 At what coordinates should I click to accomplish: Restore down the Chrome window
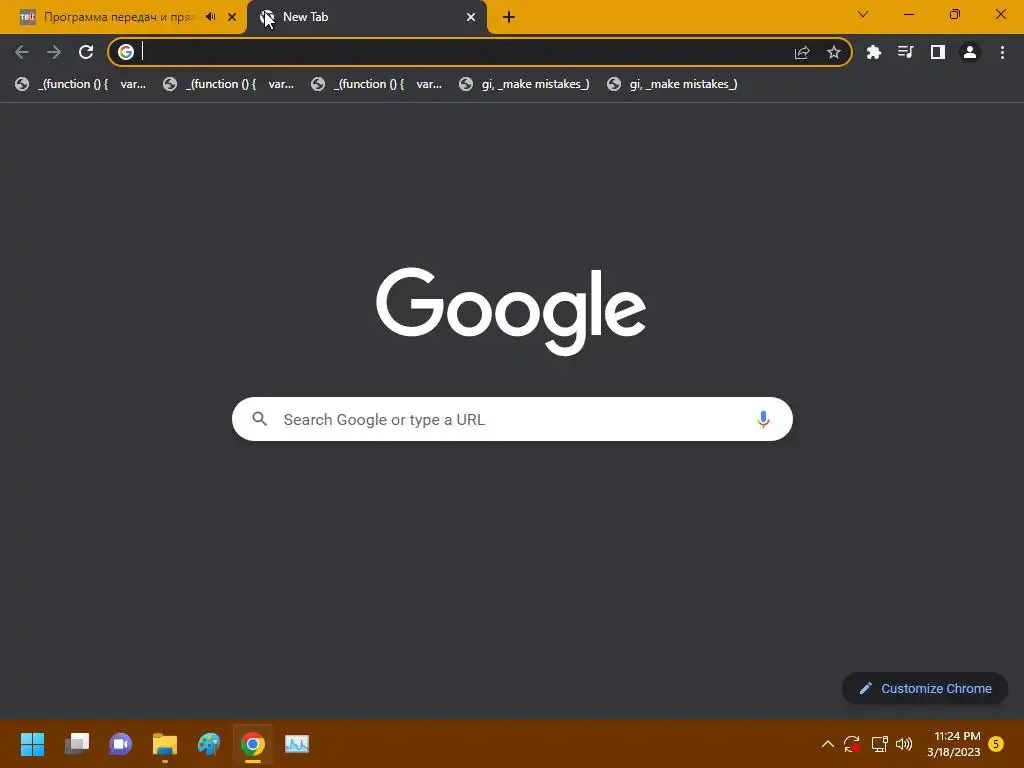(x=955, y=14)
